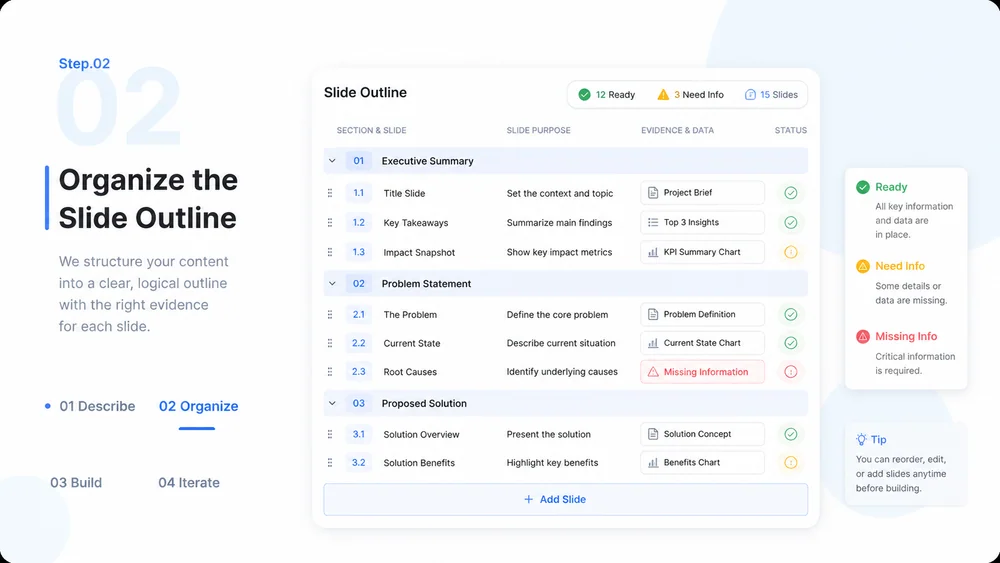Select the 02 Organize step

[198, 406]
